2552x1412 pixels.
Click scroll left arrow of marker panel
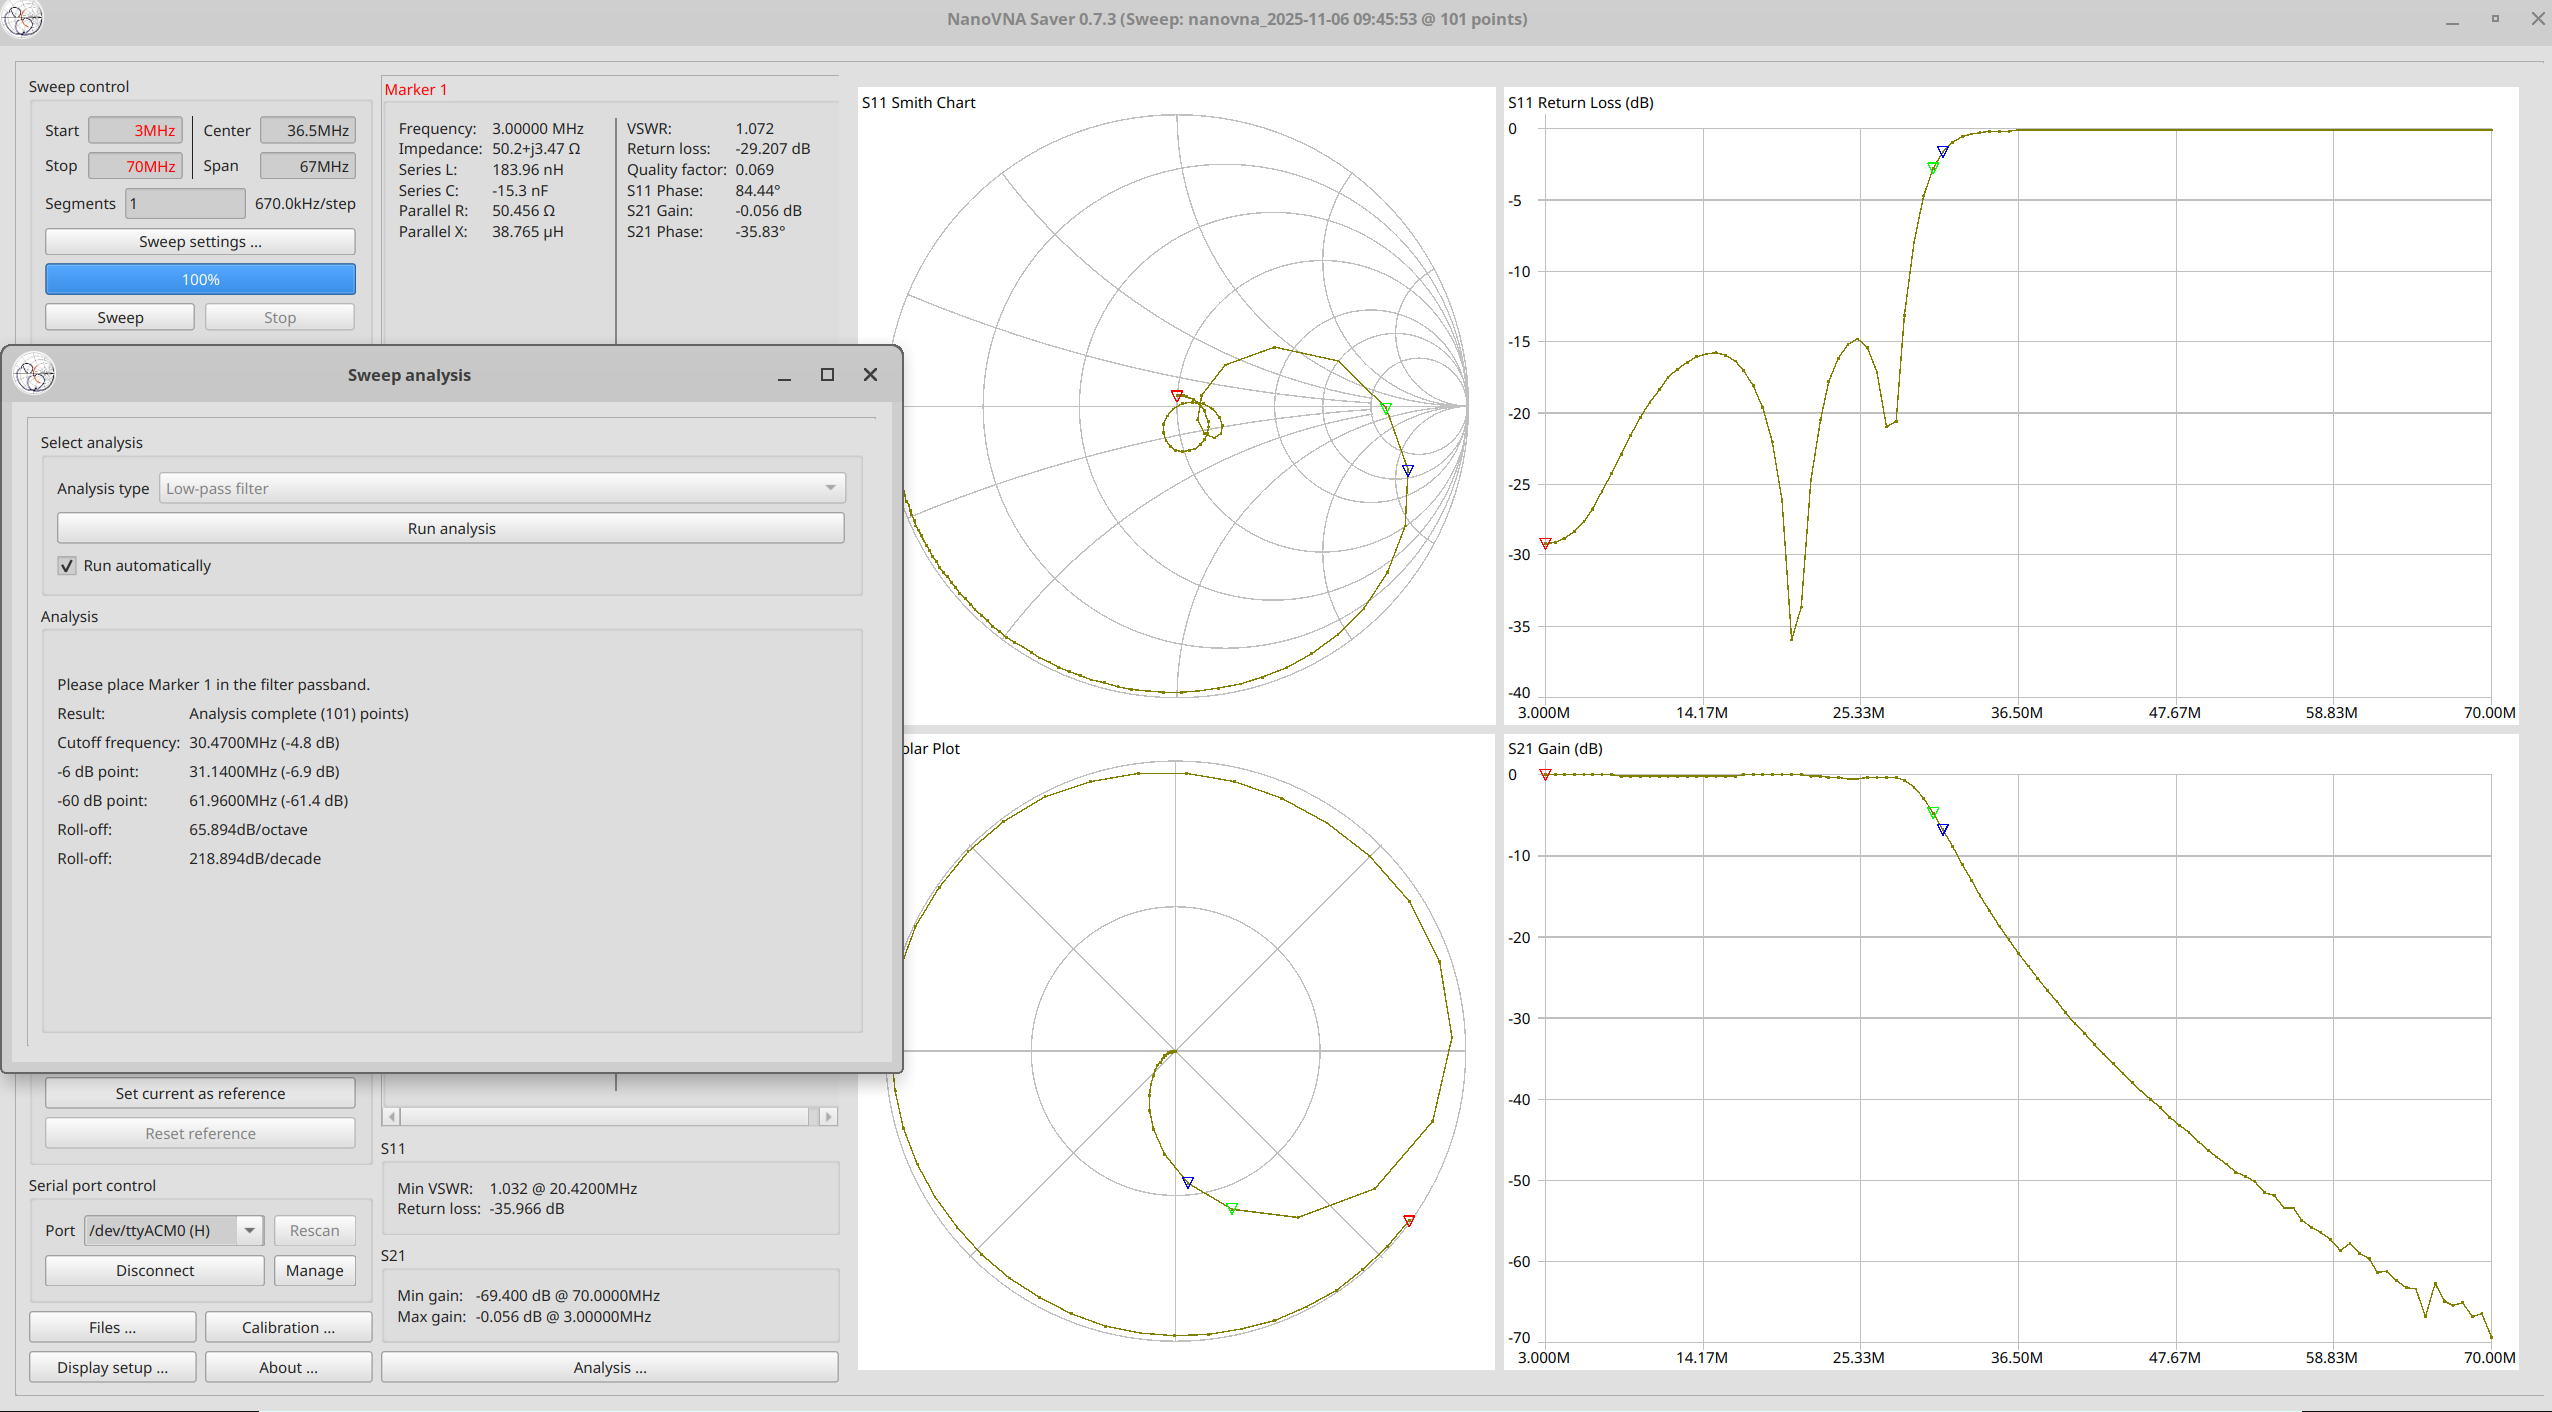tap(392, 1116)
